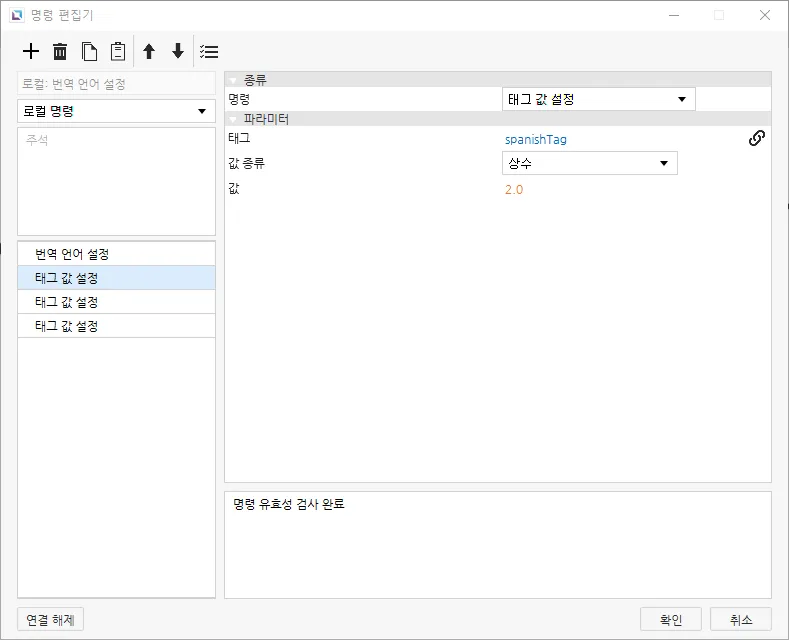Move the command up with the up arrow
The height and width of the screenshot is (640, 789).
149,51
